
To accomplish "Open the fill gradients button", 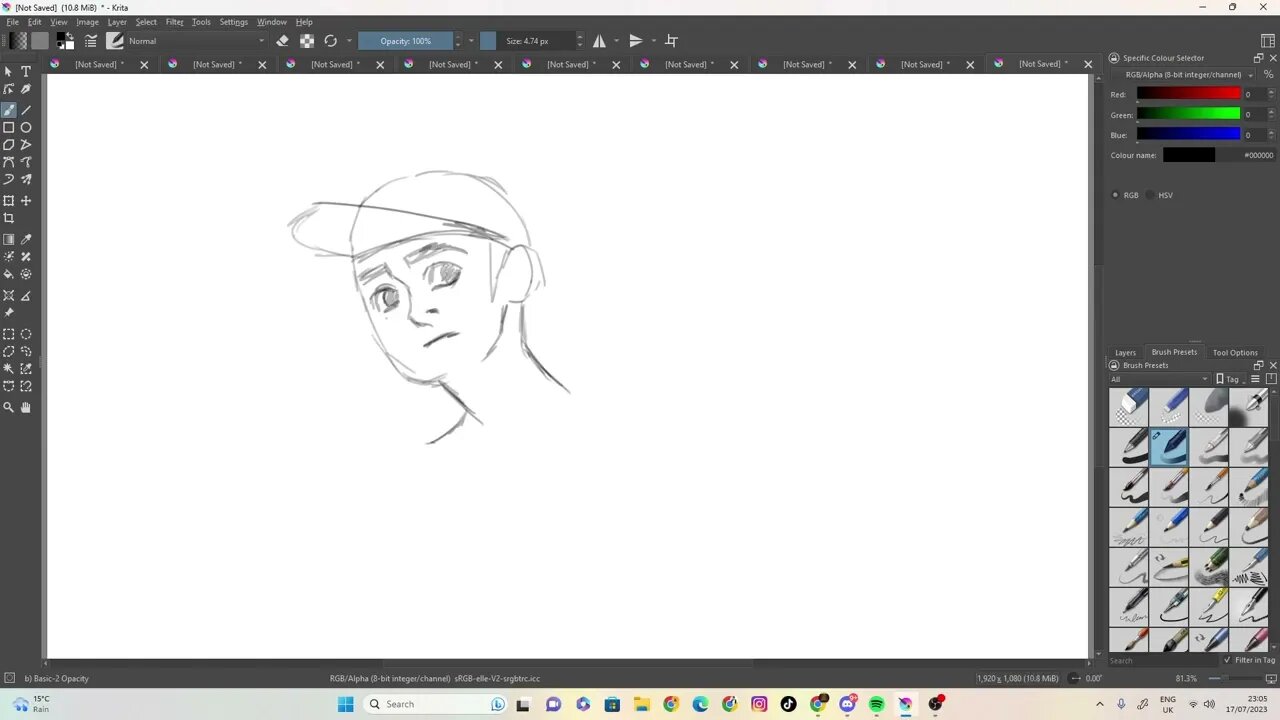I will [x=17, y=41].
